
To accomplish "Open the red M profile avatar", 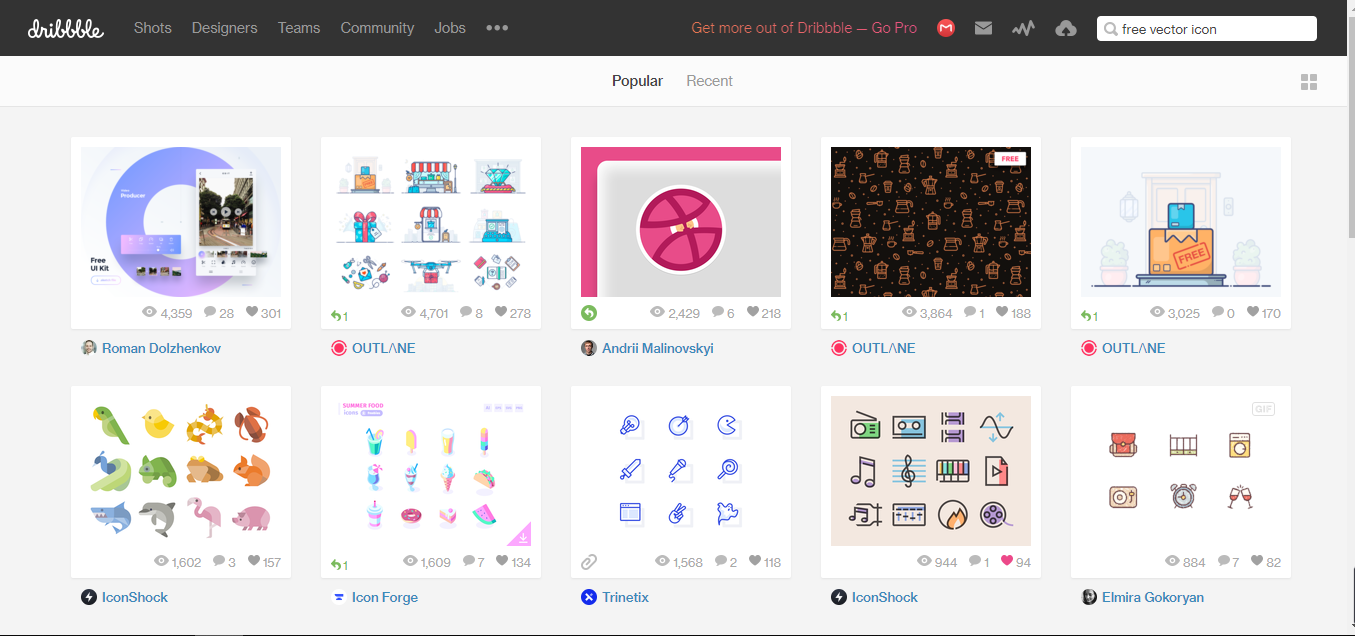I will (946, 28).
